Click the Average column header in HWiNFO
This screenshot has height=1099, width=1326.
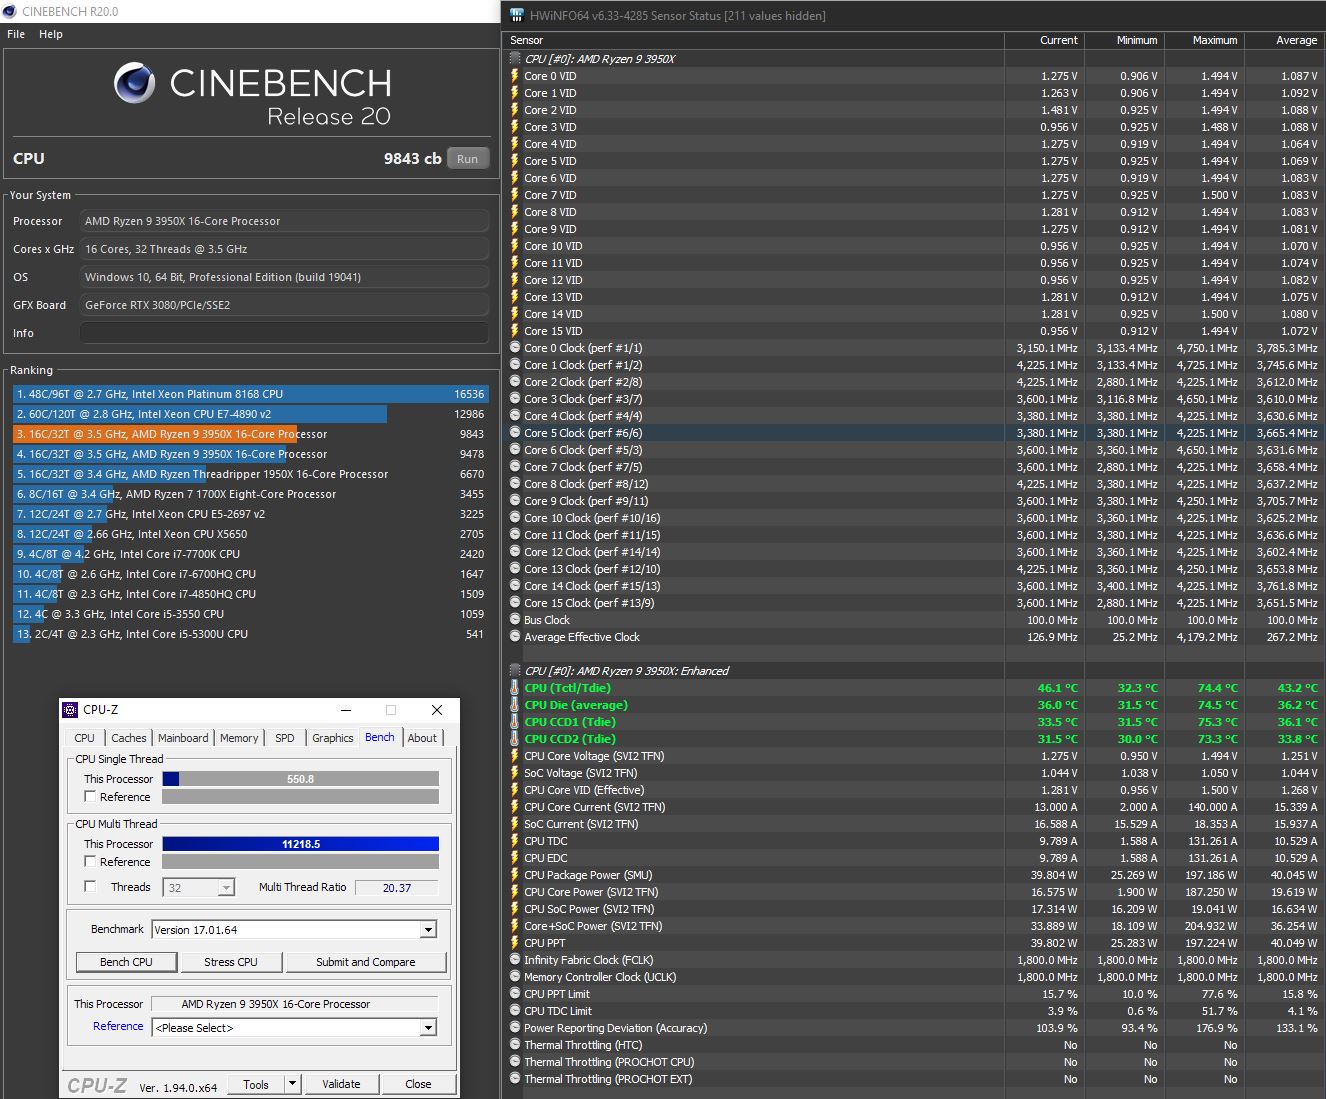1284,40
